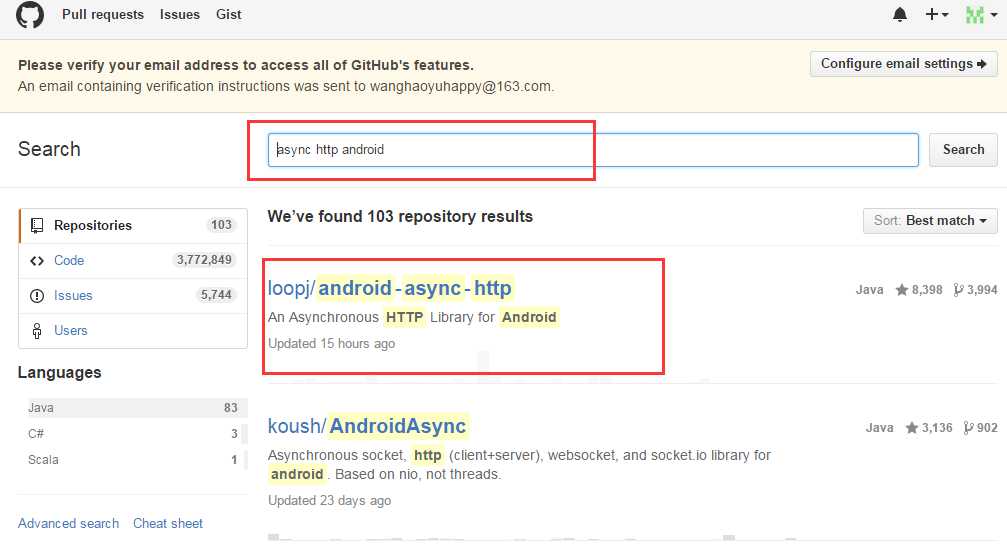Open Gist from the top navigation

click(x=229, y=14)
